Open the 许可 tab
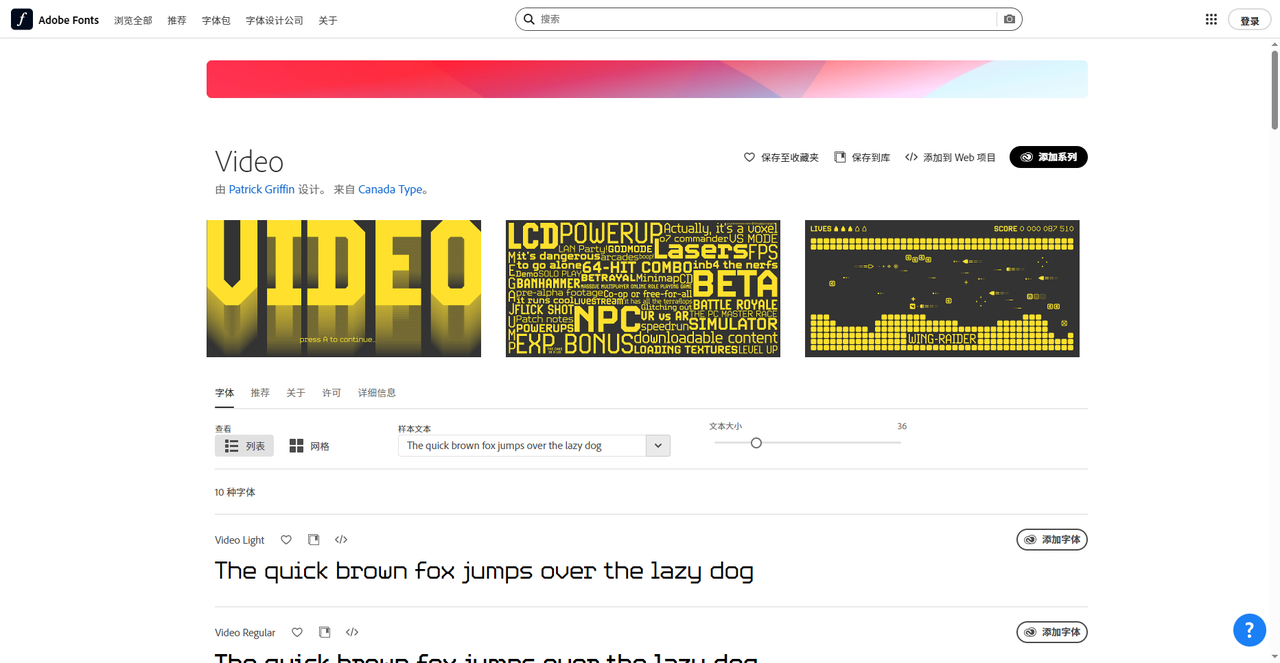 point(331,393)
